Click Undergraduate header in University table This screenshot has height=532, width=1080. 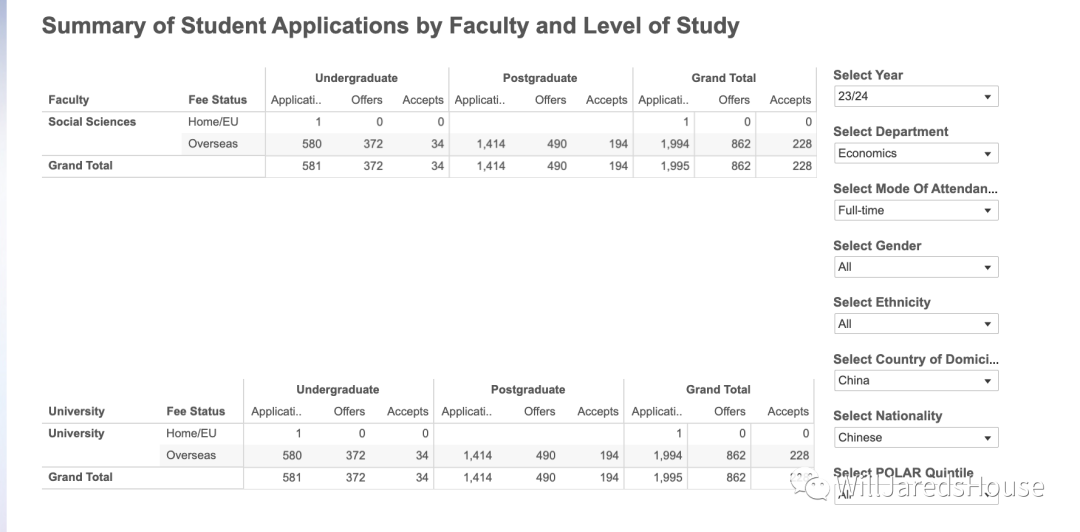pos(338,389)
